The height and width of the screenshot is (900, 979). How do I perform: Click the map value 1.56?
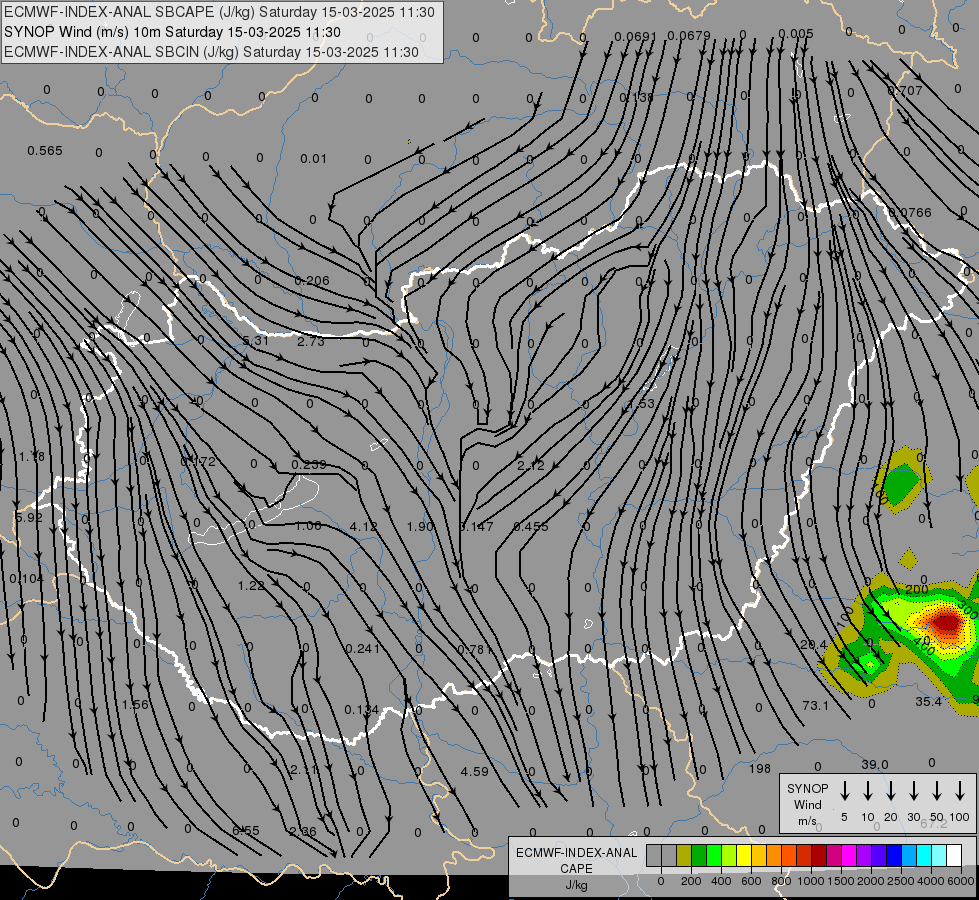[135, 705]
